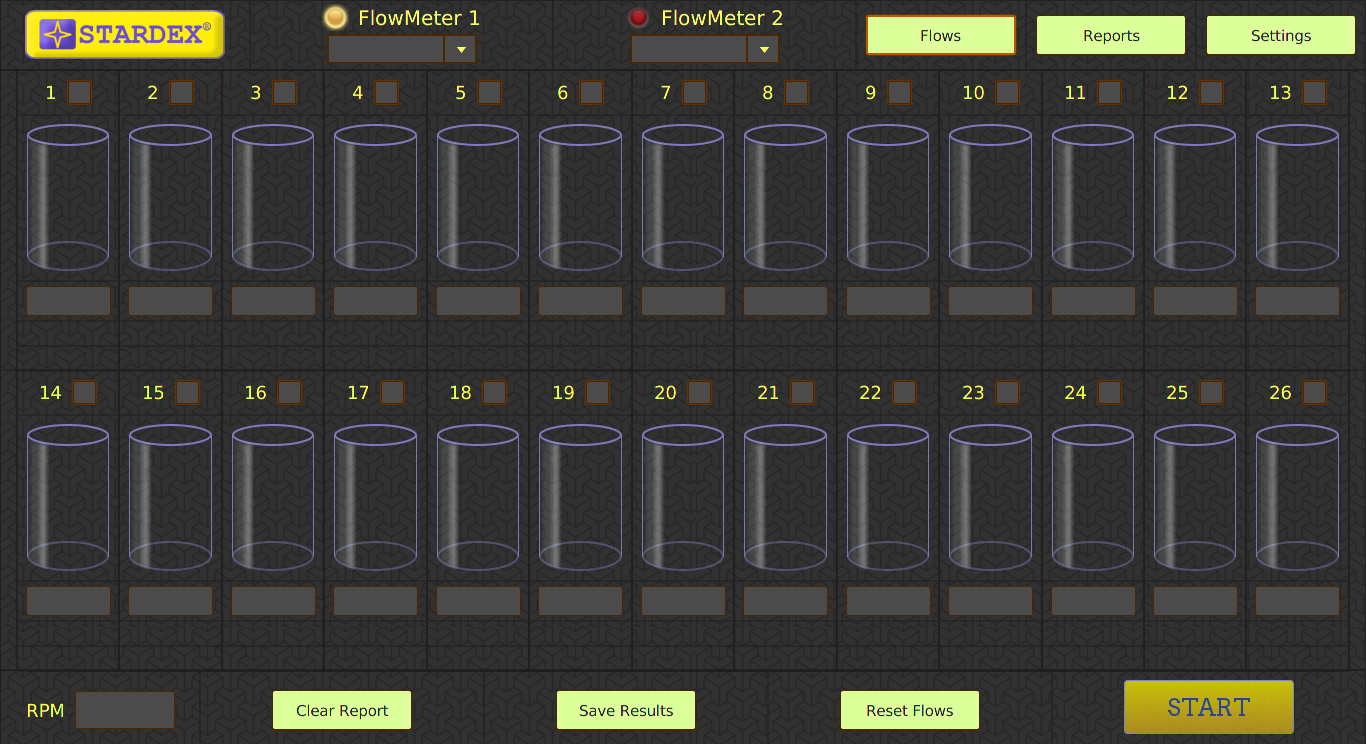Enable the channel 18 checkbox
This screenshot has height=744, width=1366.
[x=494, y=392]
